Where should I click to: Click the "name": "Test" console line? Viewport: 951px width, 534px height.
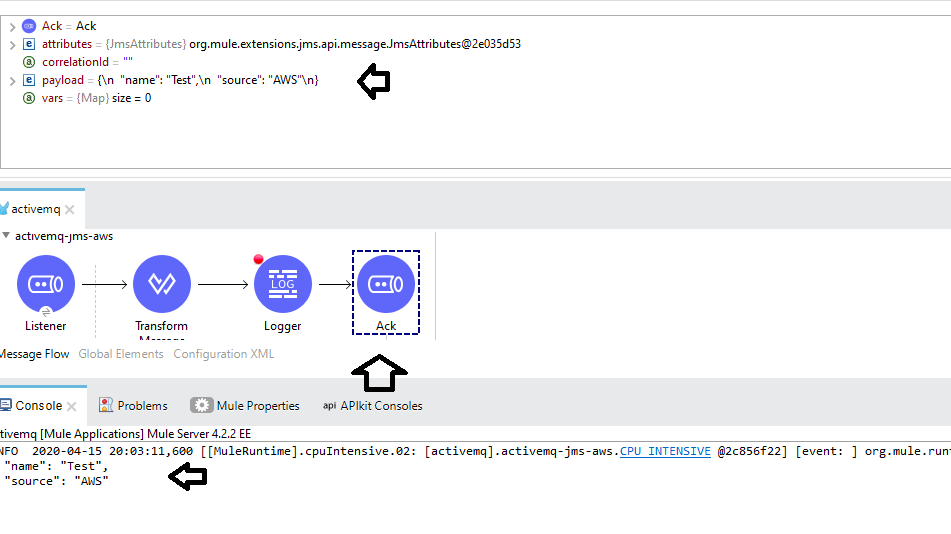pyautogui.click(x=56, y=466)
